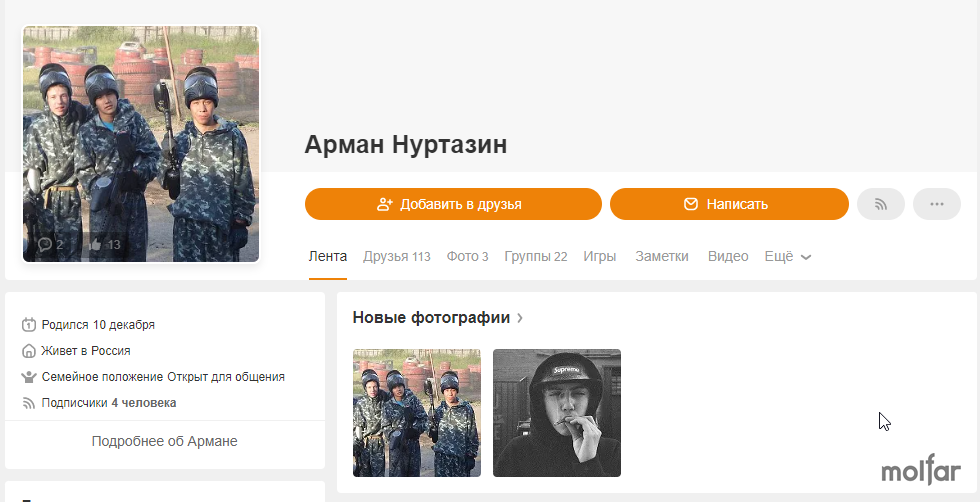The width and height of the screenshot is (980, 502).
Task: Open the Фото 3 tab
Action: point(468,256)
